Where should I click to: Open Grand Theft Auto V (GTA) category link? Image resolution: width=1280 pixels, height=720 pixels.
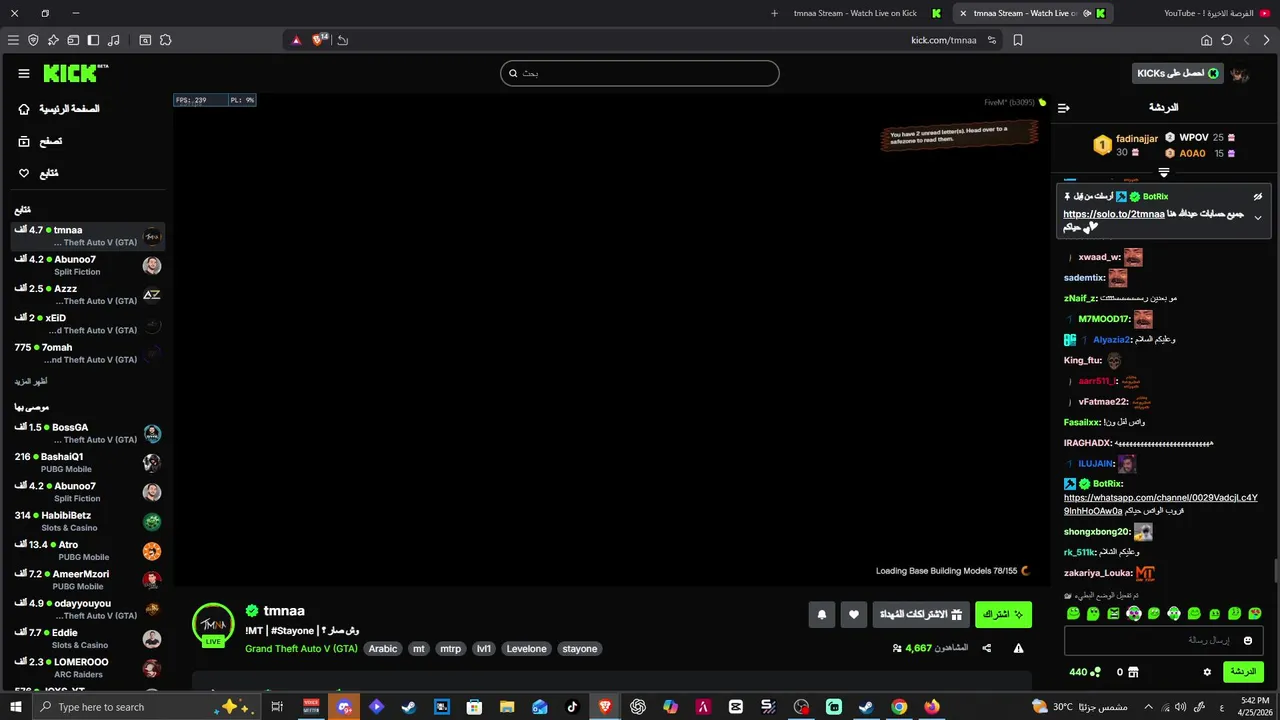point(301,649)
